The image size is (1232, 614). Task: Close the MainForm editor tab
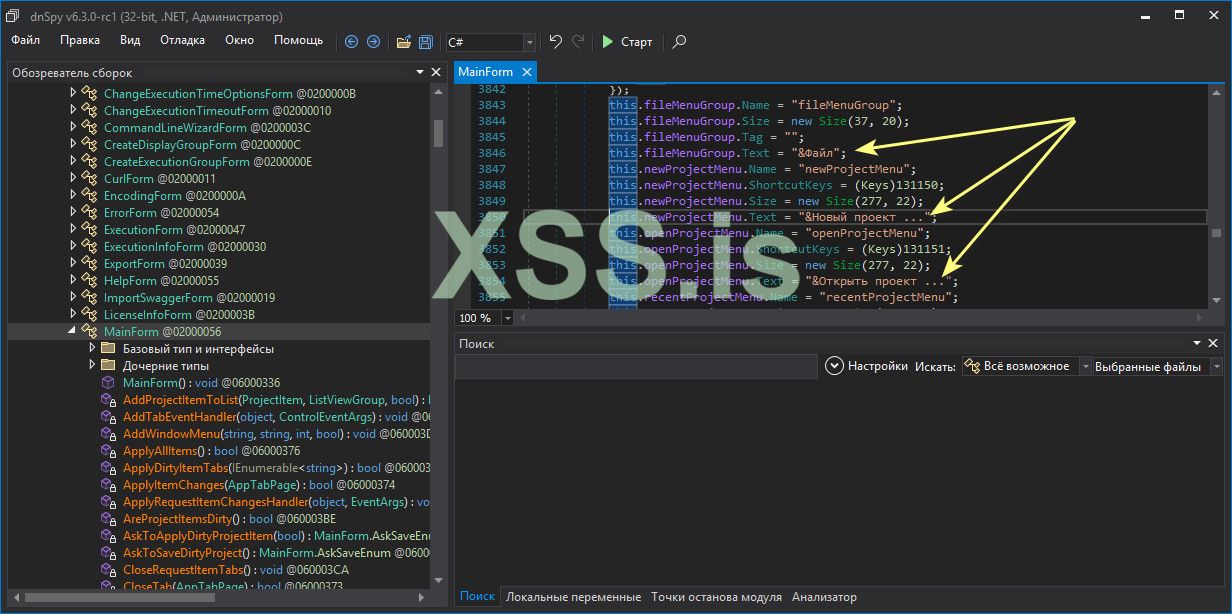(x=526, y=72)
